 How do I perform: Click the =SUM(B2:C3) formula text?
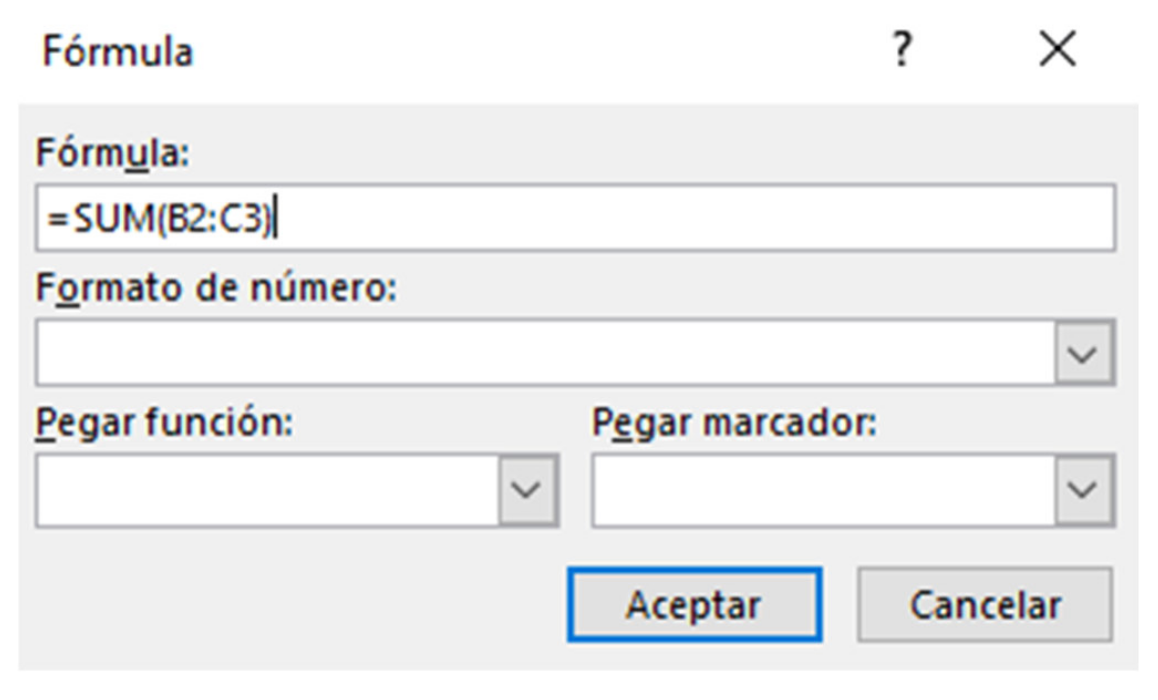point(160,219)
